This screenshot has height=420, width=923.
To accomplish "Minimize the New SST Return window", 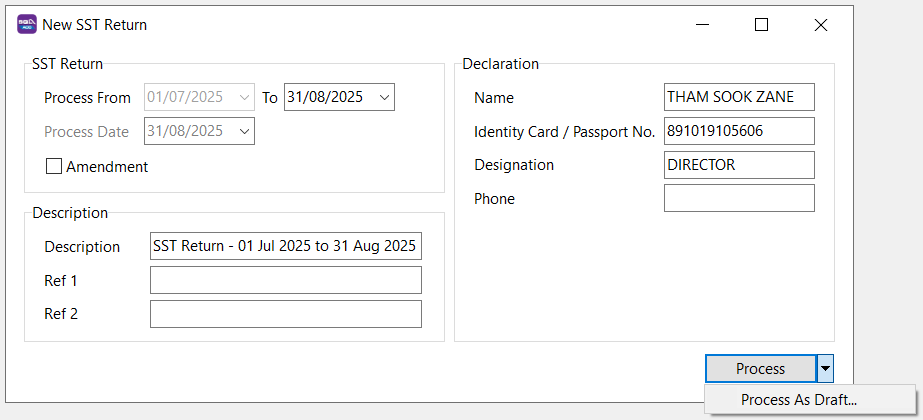I will [x=702, y=25].
